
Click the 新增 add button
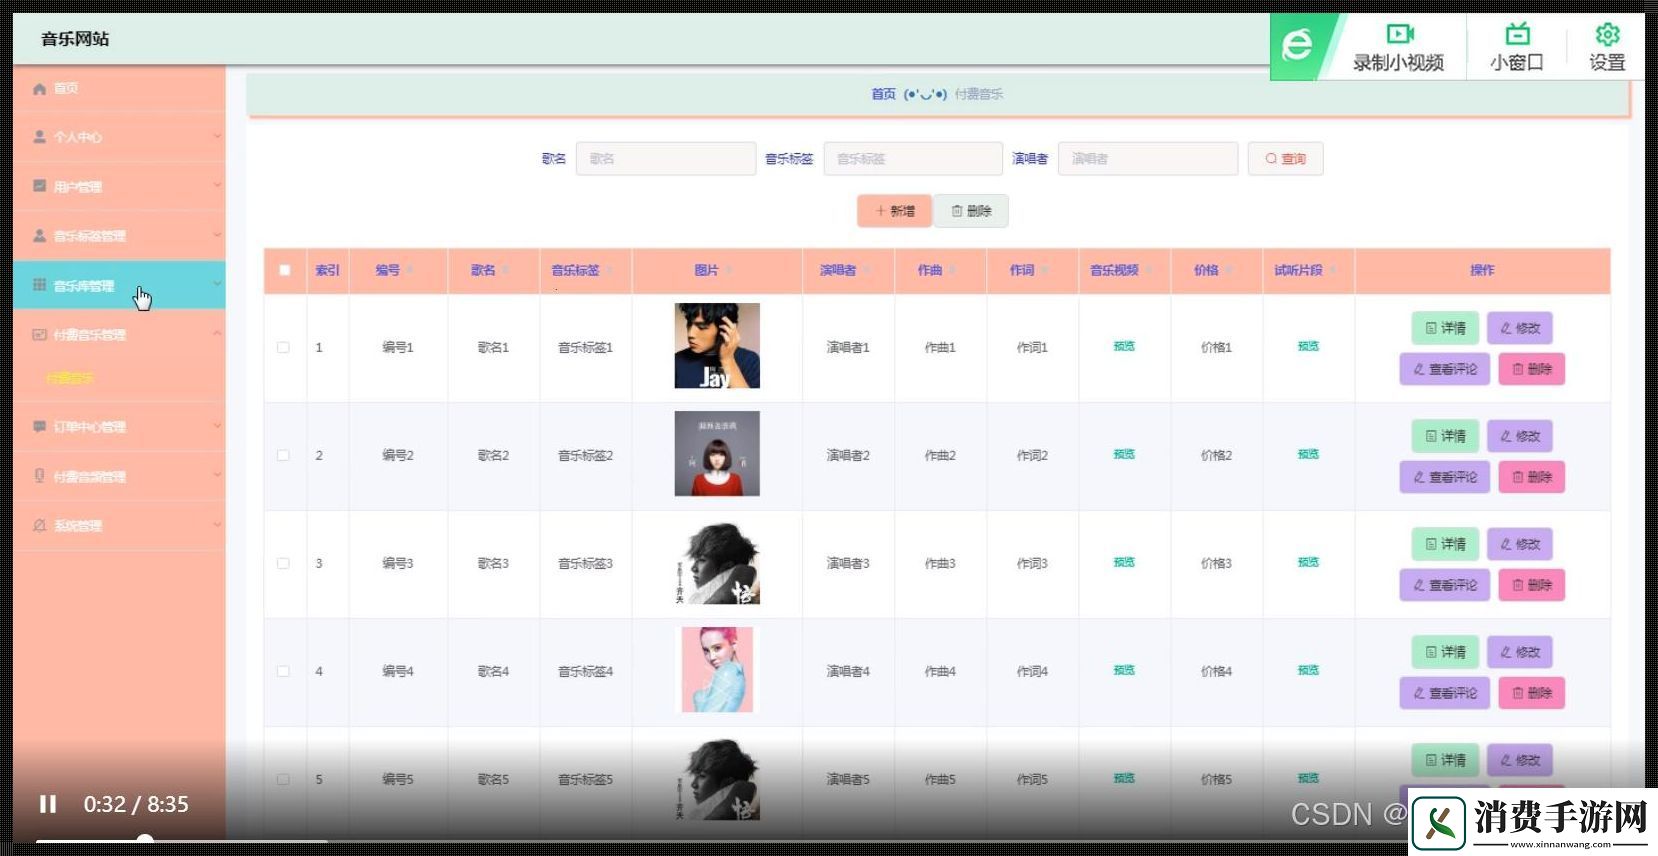click(894, 211)
